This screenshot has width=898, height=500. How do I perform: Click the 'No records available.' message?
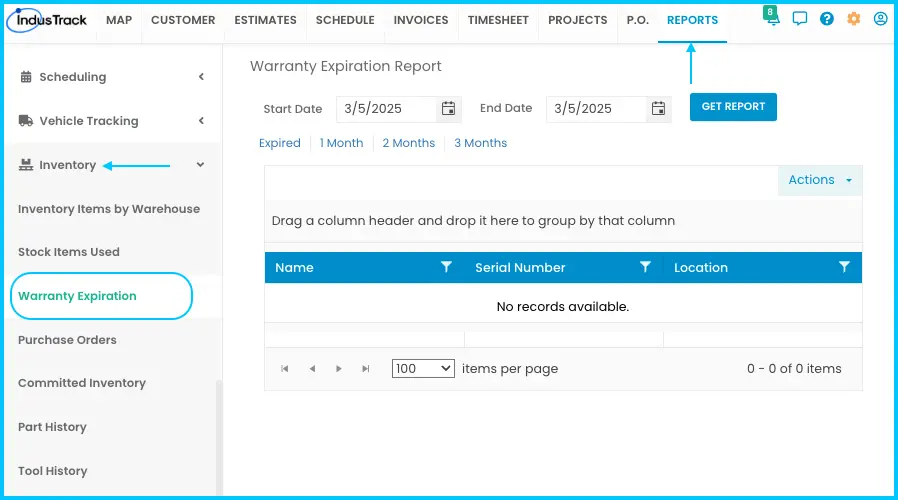click(x=563, y=307)
